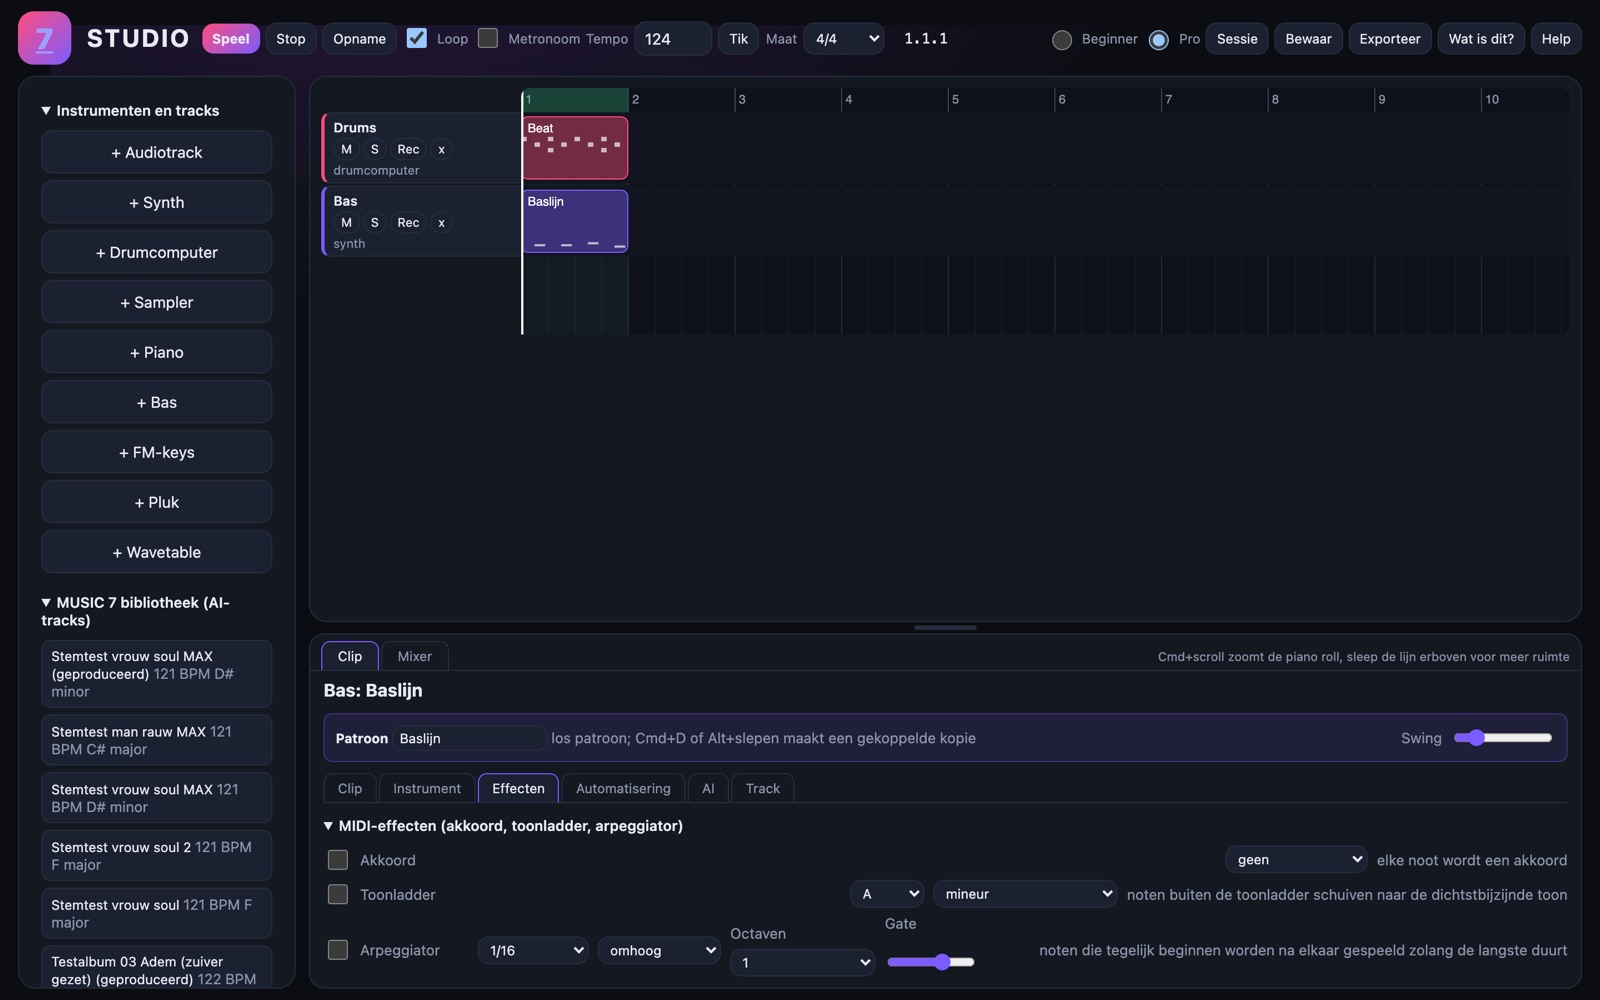This screenshot has height=1000, width=1600.
Task: Open the Automatisering sub-tab
Action: [623, 788]
